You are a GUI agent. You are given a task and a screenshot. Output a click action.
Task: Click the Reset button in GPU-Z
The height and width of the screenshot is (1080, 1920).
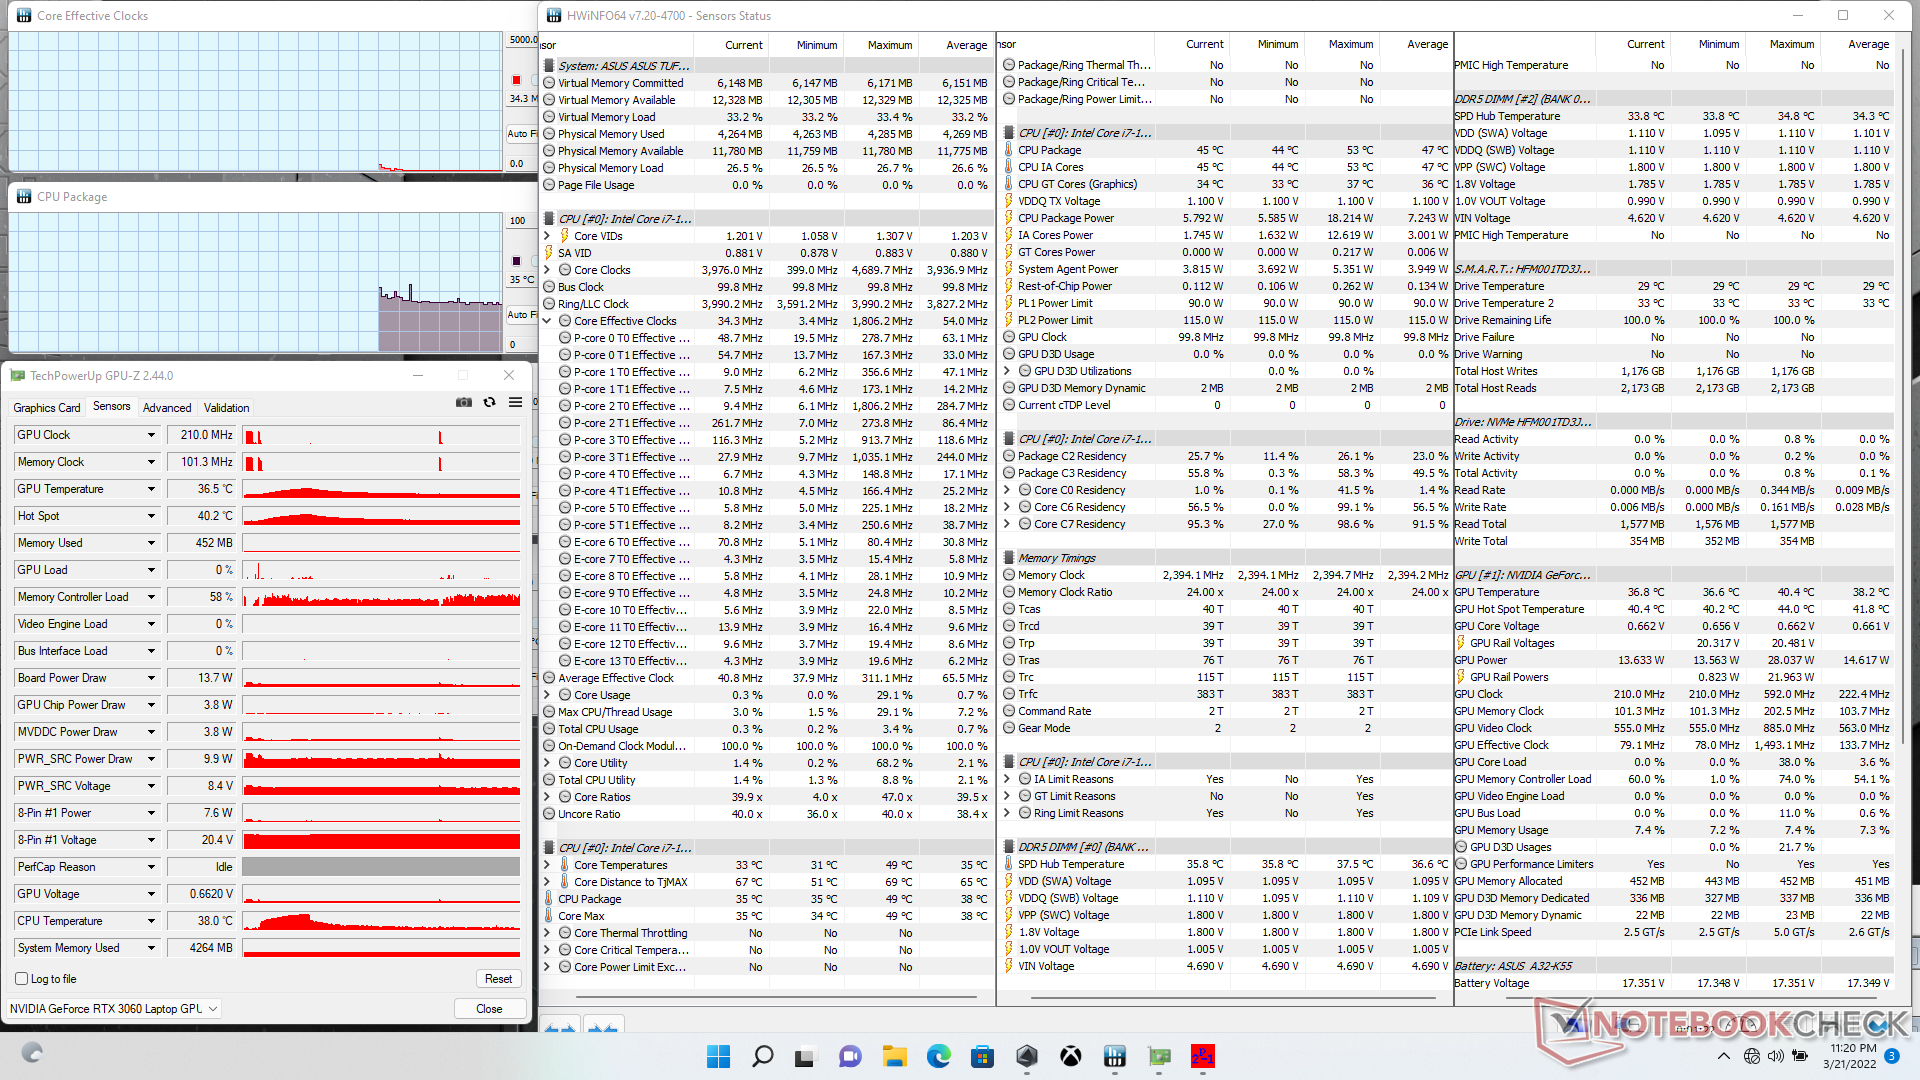coord(498,979)
